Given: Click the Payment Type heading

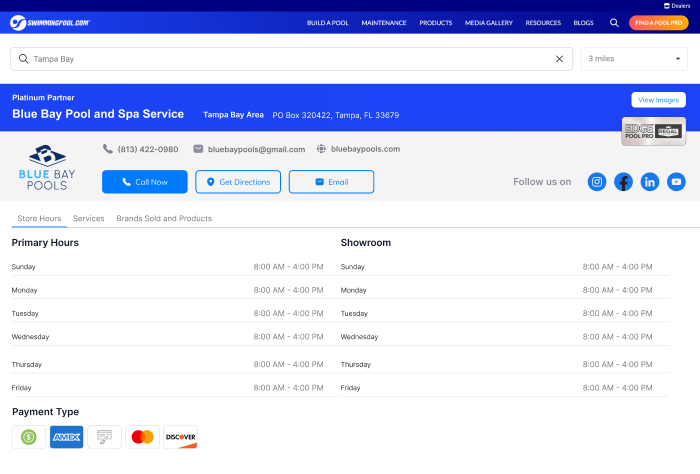Looking at the screenshot, I should click(x=46, y=412).
